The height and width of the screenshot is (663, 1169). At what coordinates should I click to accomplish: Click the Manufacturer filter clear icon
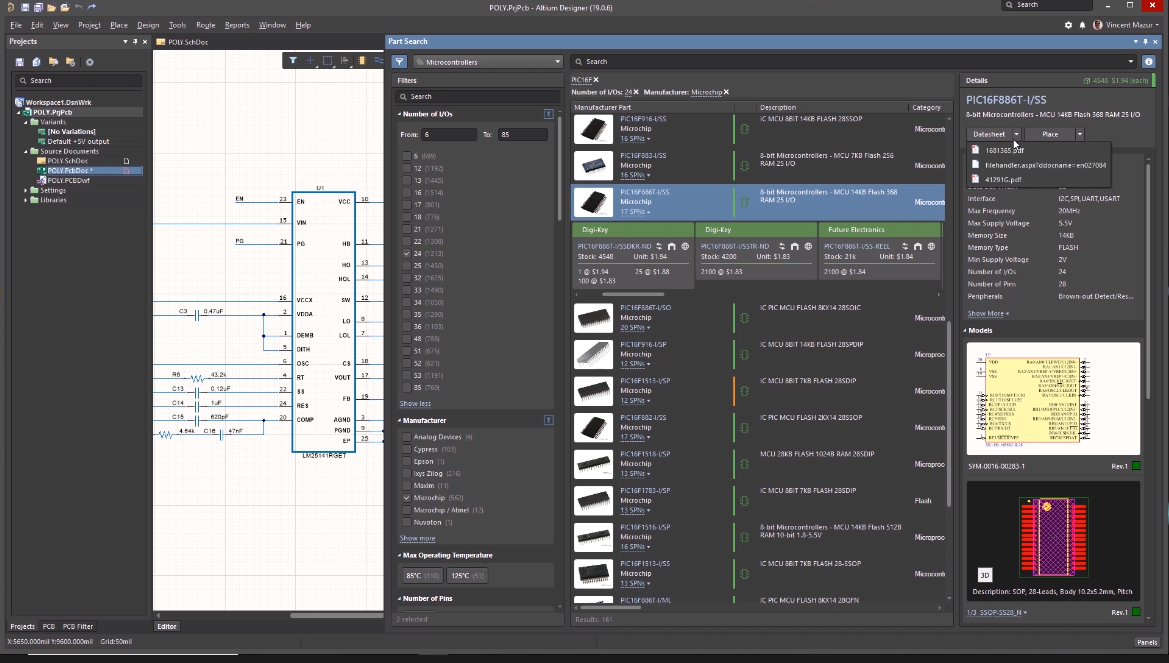[549, 421]
